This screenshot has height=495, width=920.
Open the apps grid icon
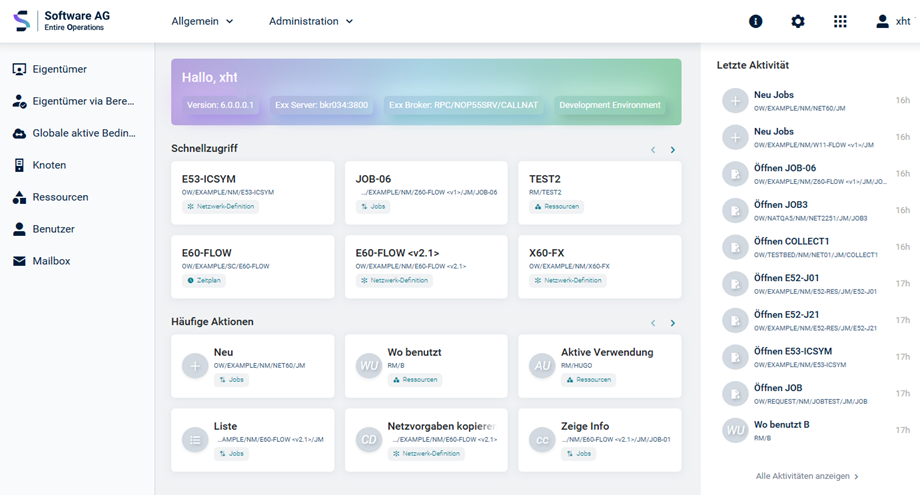pyautogui.click(x=840, y=22)
